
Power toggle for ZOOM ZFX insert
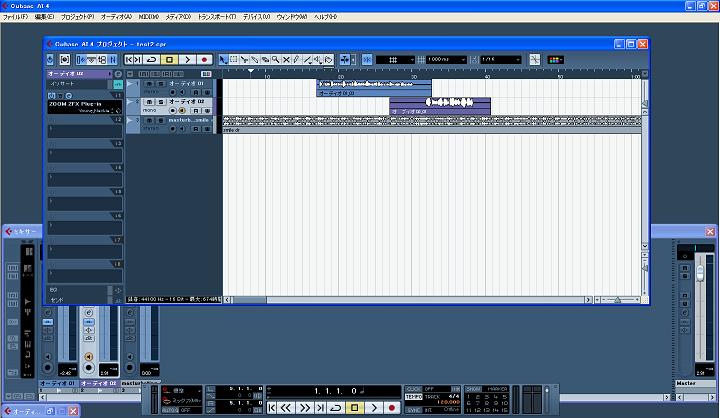pyautogui.click(x=52, y=96)
